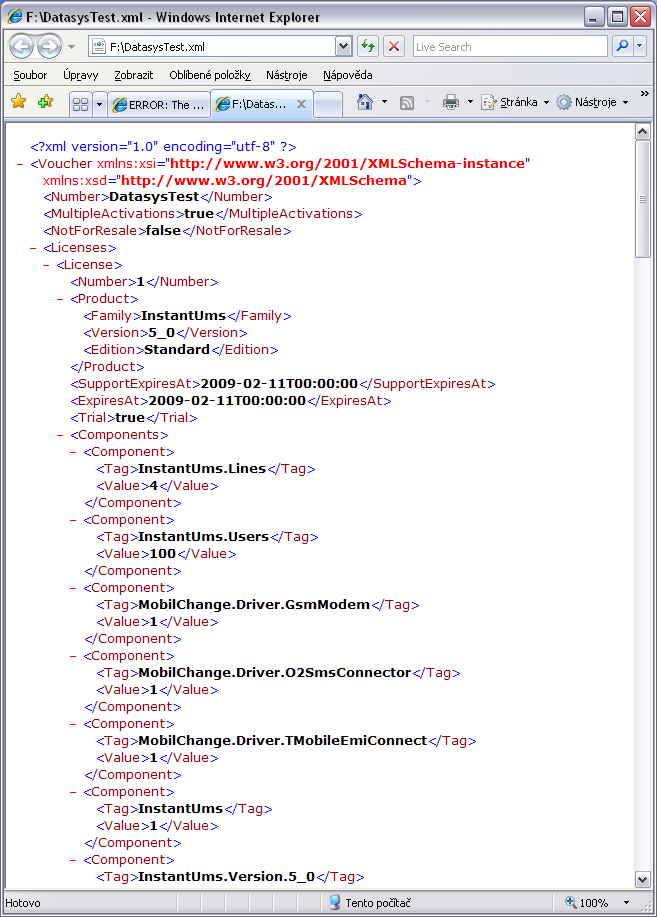Click Add to Favorites star-plus icon

(x=45, y=102)
